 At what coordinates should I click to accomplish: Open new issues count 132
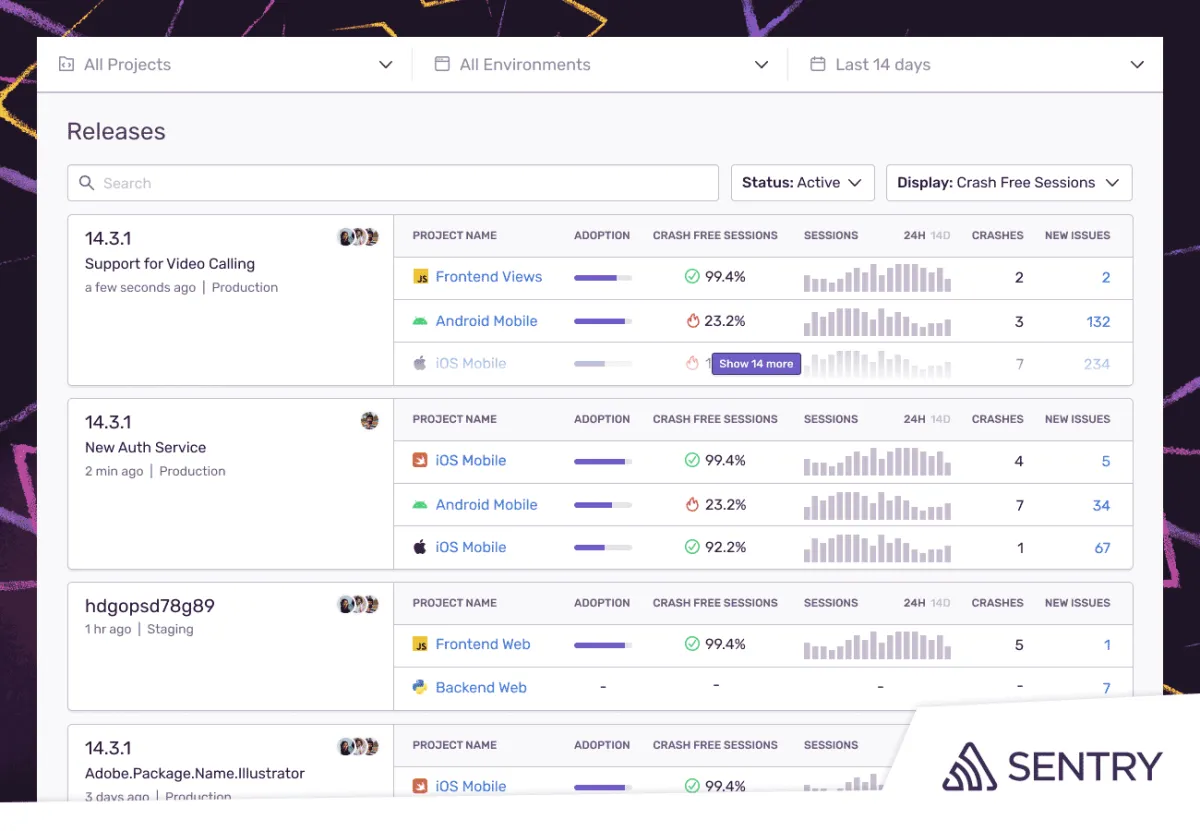coord(1098,322)
